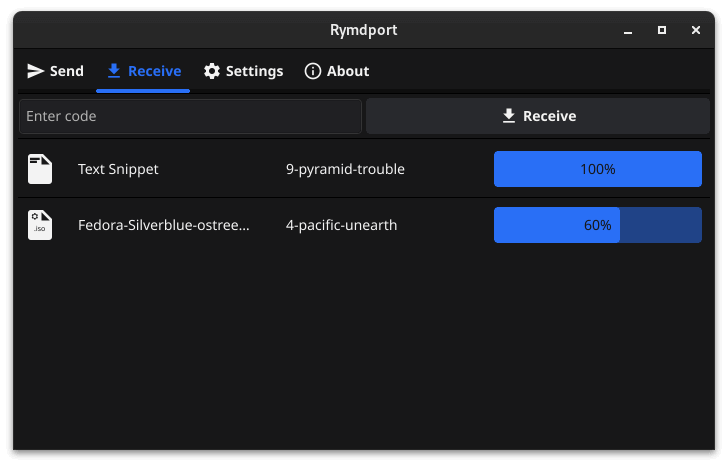Click the Settings gear icon
This screenshot has height=466, width=728.
tap(212, 71)
